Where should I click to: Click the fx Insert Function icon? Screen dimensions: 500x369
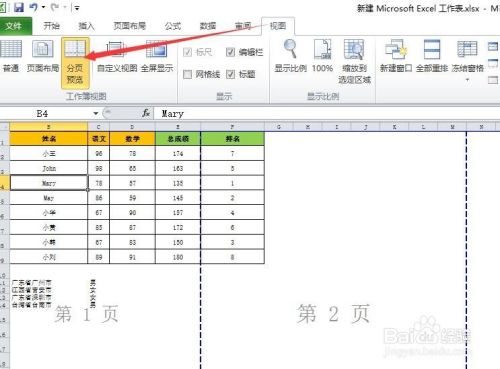click(x=146, y=113)
